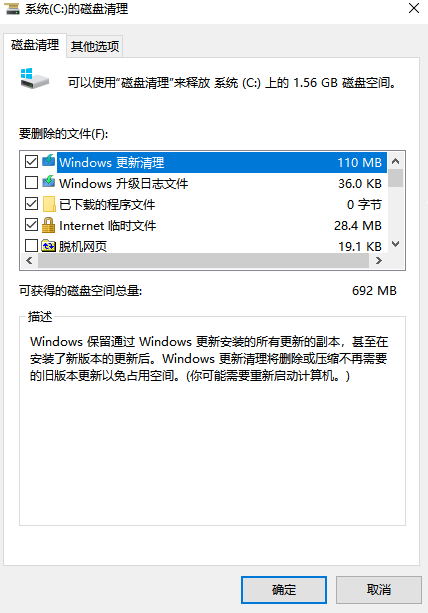Image resolution: width=428 pixels, height=613 pixels.
Task: Click the Internet 临时文件 padlock icon
Action: (48, 225)
